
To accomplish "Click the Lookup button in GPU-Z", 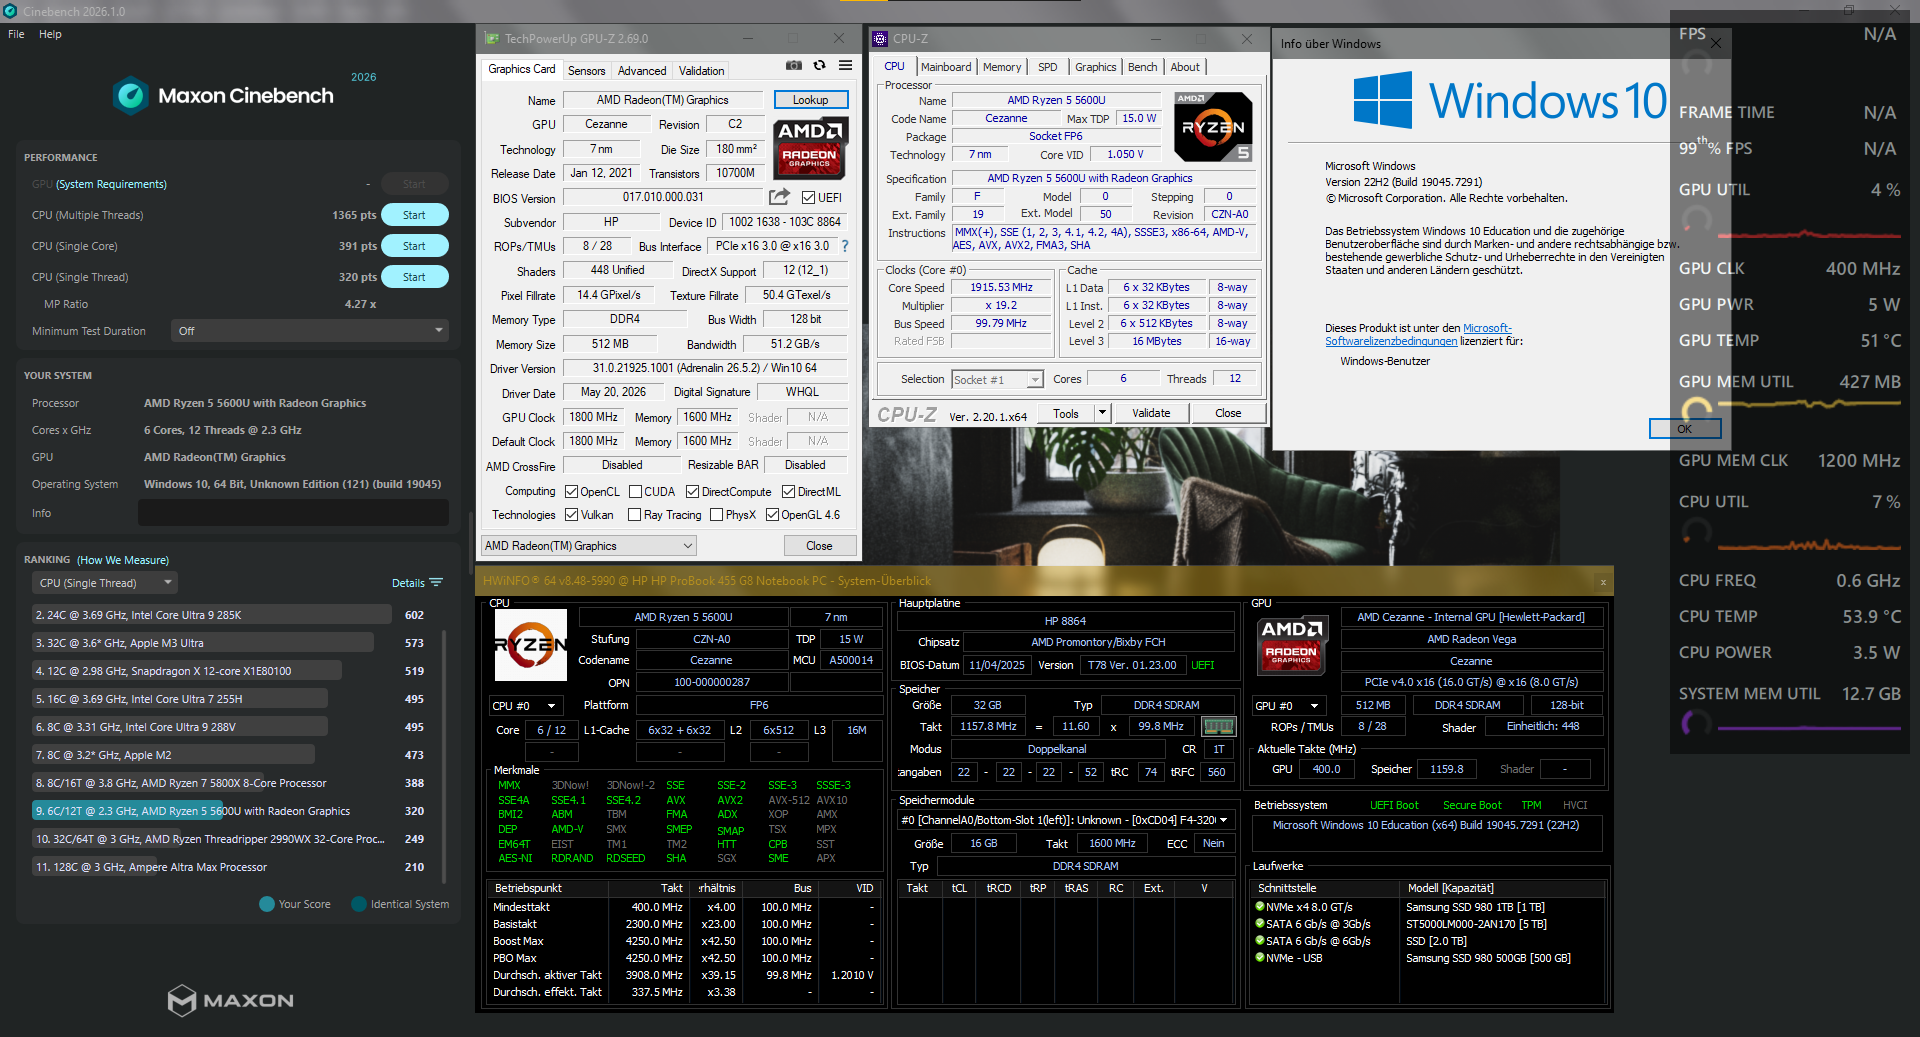I will click(x=811, y=100).
